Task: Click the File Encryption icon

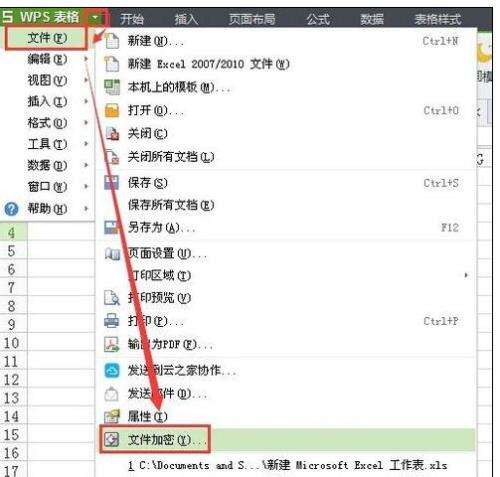Action: [111, 439]
